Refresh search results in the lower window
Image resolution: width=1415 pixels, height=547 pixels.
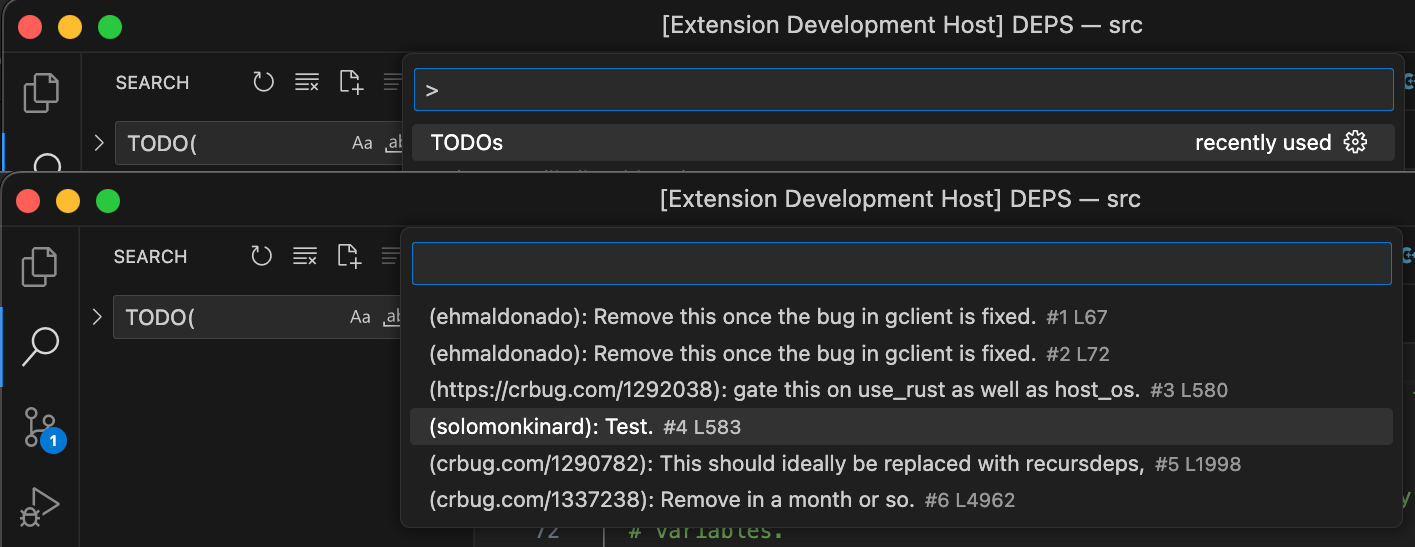coord(262,257)
